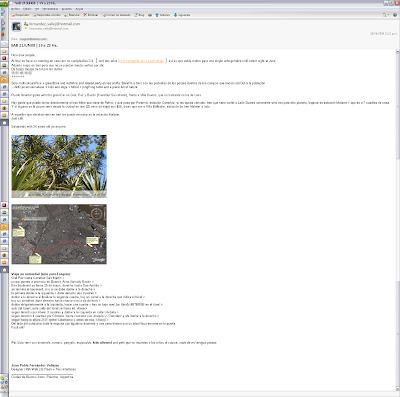Image resolution: width=400 pixels, height=397 pixels.
Task: Go to the next message with Siguiente
Action: pos(182,15)
